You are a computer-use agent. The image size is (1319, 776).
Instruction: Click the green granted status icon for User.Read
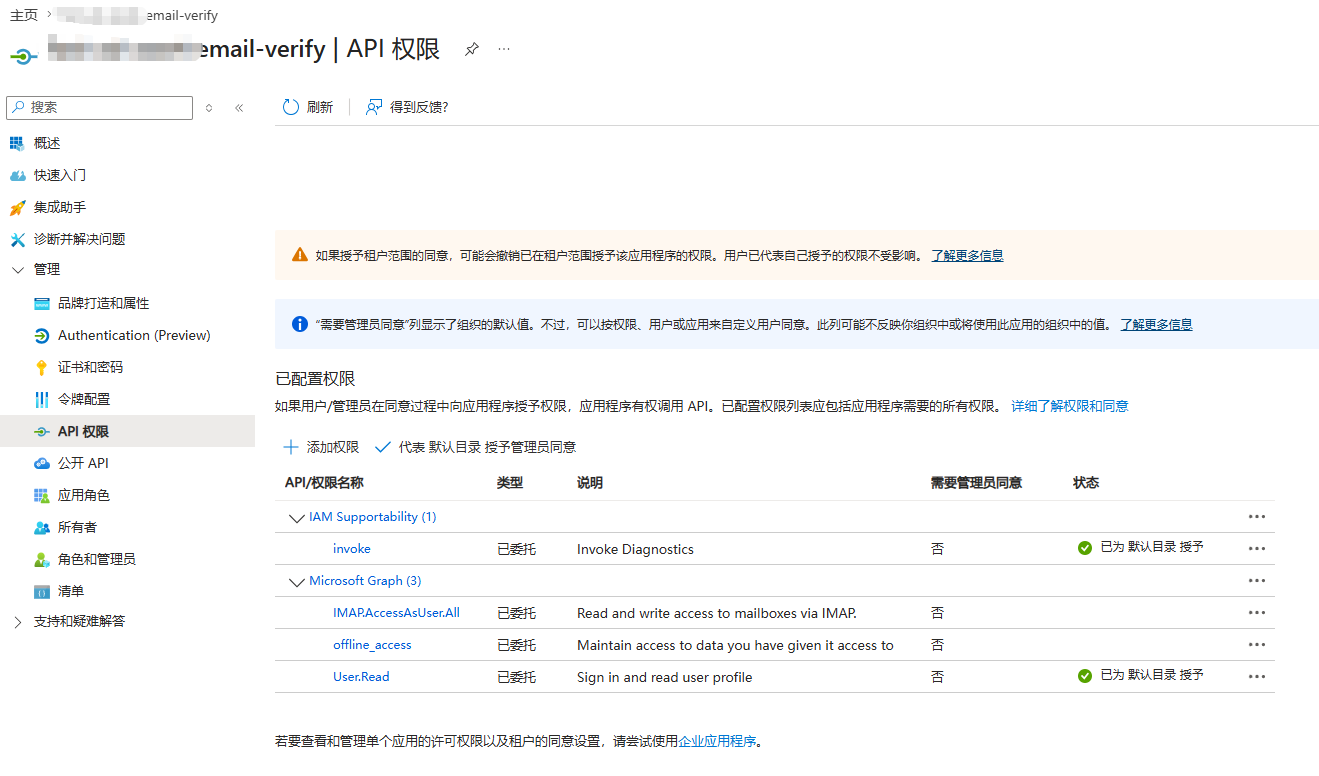(1084, 676)
